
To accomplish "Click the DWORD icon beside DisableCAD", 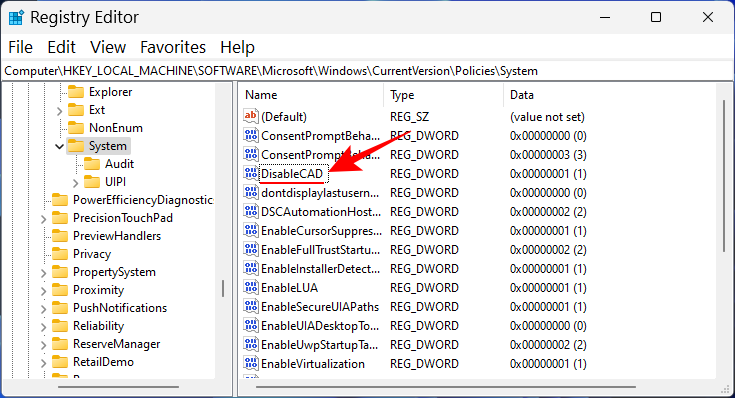I will click(251, 173).
